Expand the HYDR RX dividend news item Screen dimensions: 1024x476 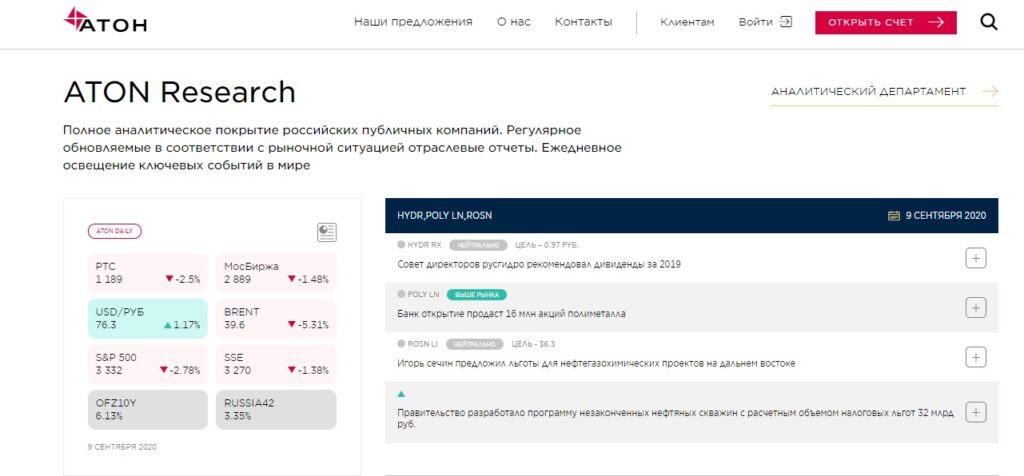[x=976, y=259]
